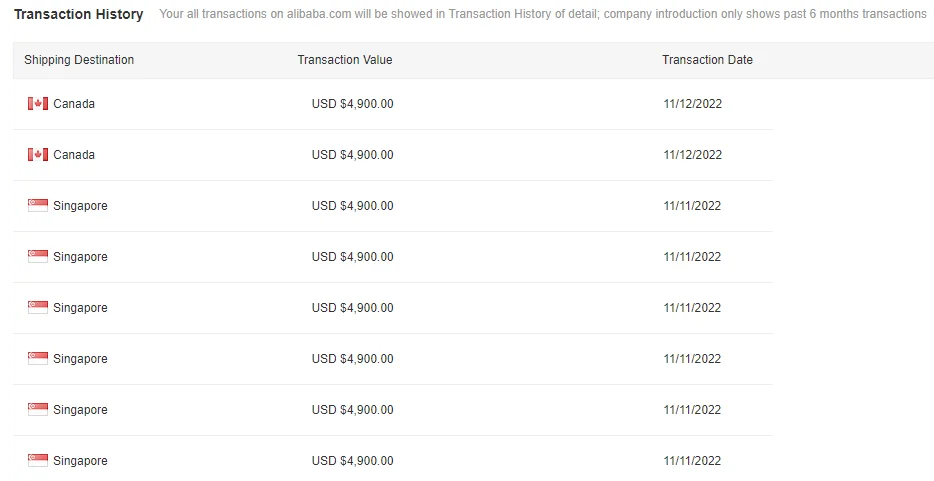Click the fourth Singapore flag icon
This screenshot has width=934, height=481.
pos(38,358)
